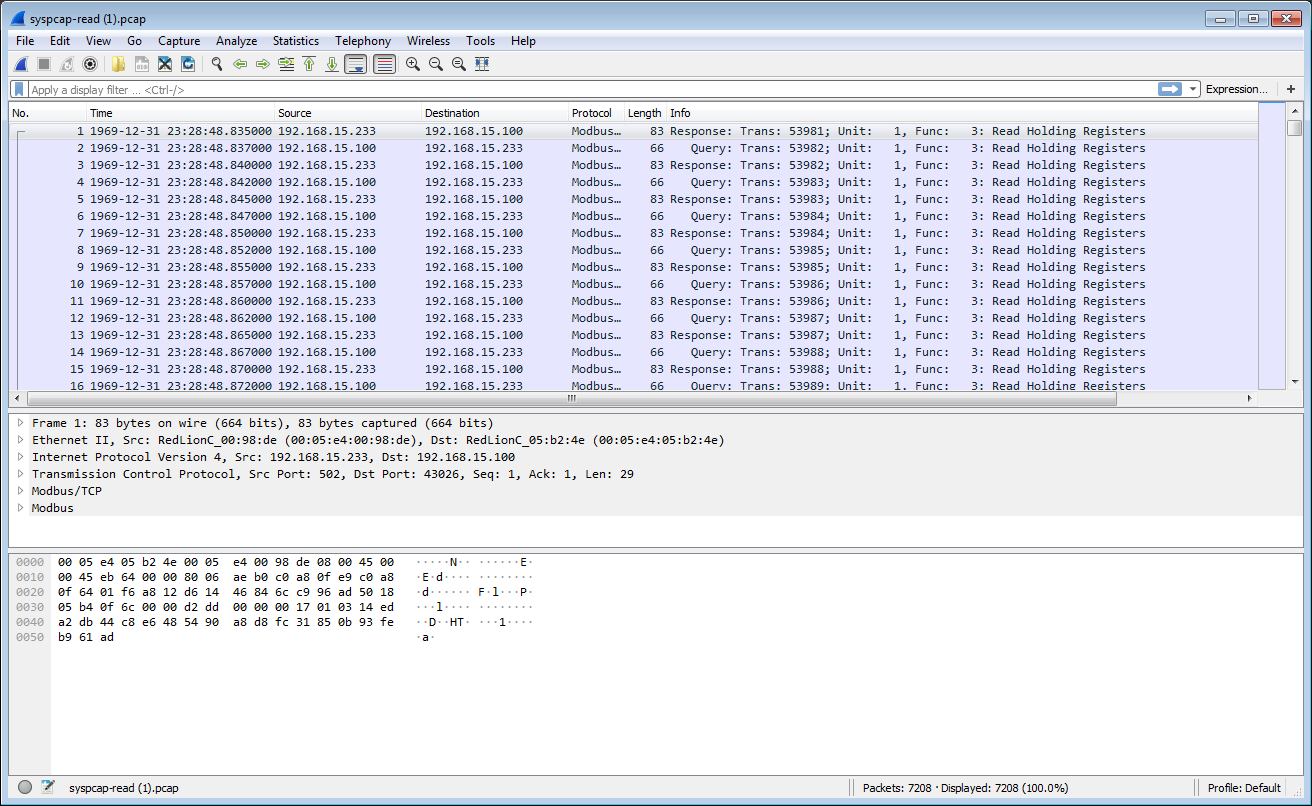Close this capture file icon
The width and height of the screenshot is (1312, 806).
point(165,64)
